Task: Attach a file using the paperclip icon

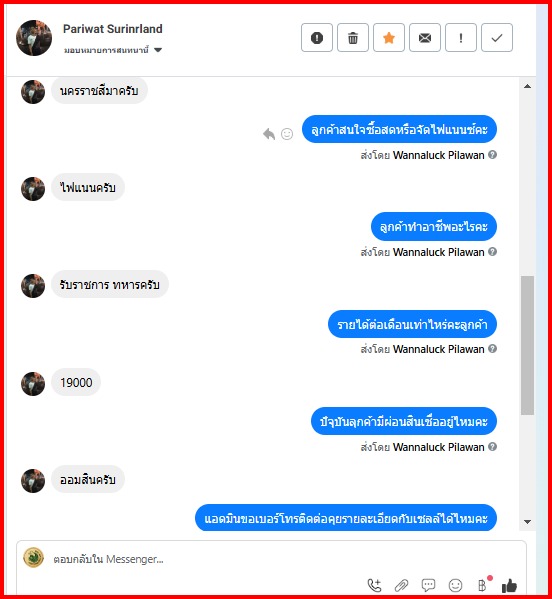Action: tap(401, 585)
